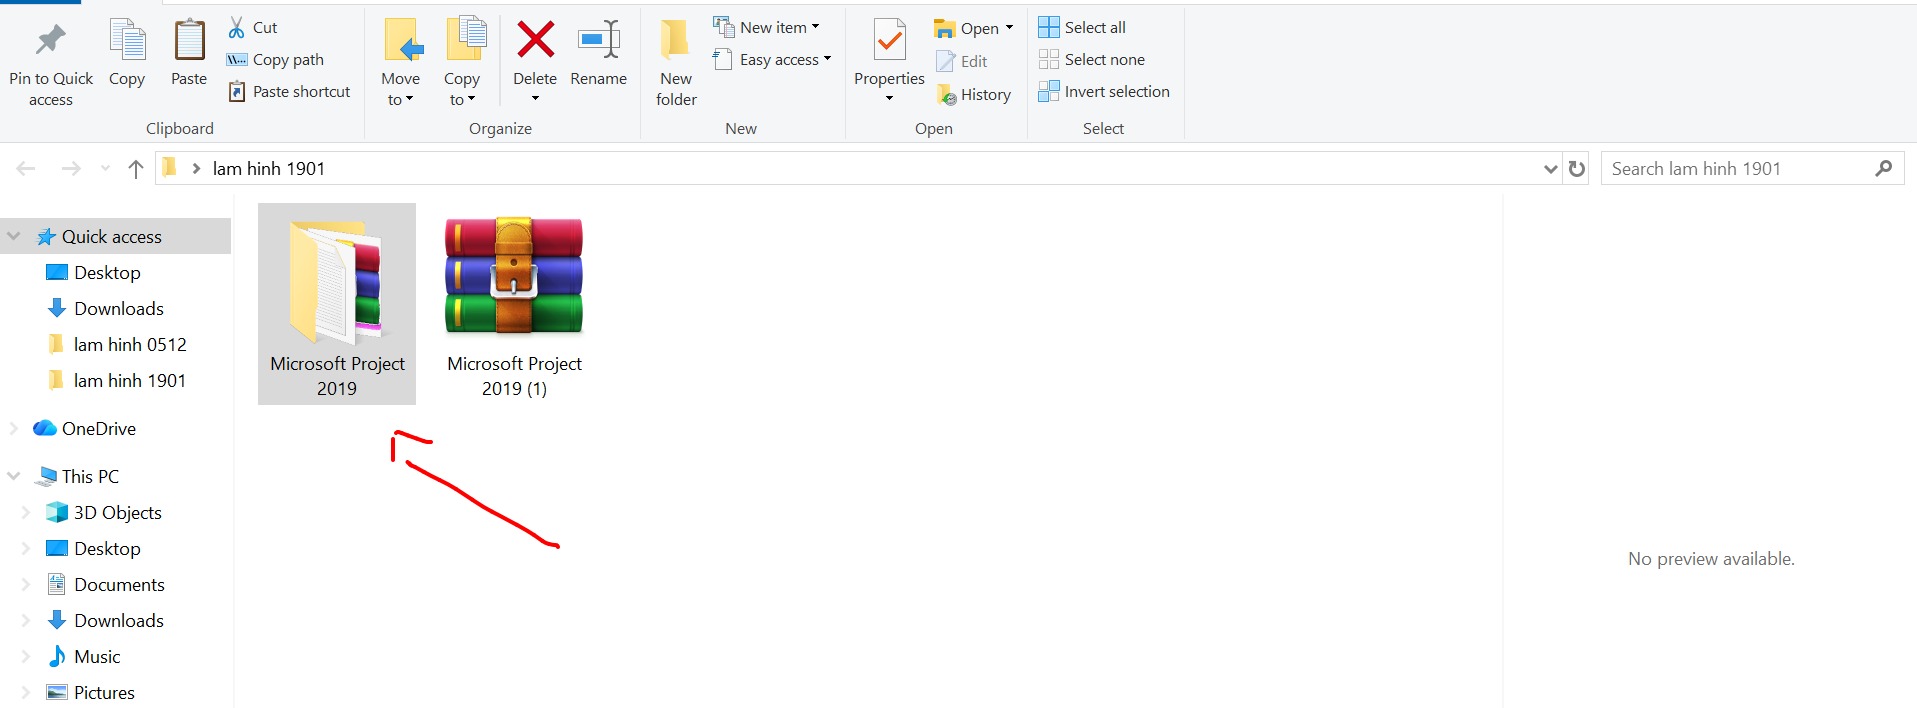Click Invert selection button

(x=1104, y=92)
